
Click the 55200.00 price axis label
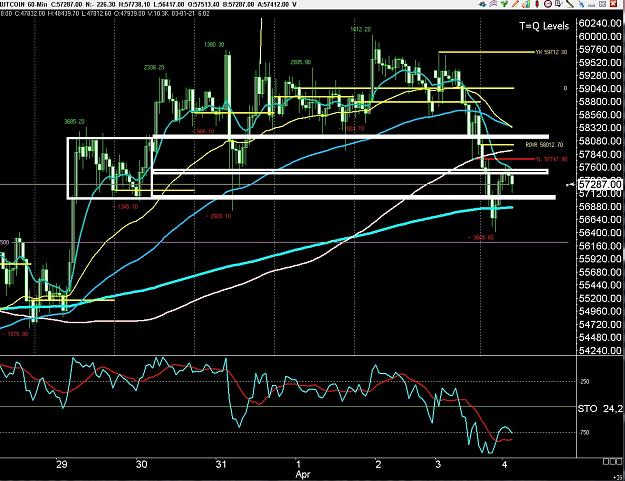coord(600,298)
